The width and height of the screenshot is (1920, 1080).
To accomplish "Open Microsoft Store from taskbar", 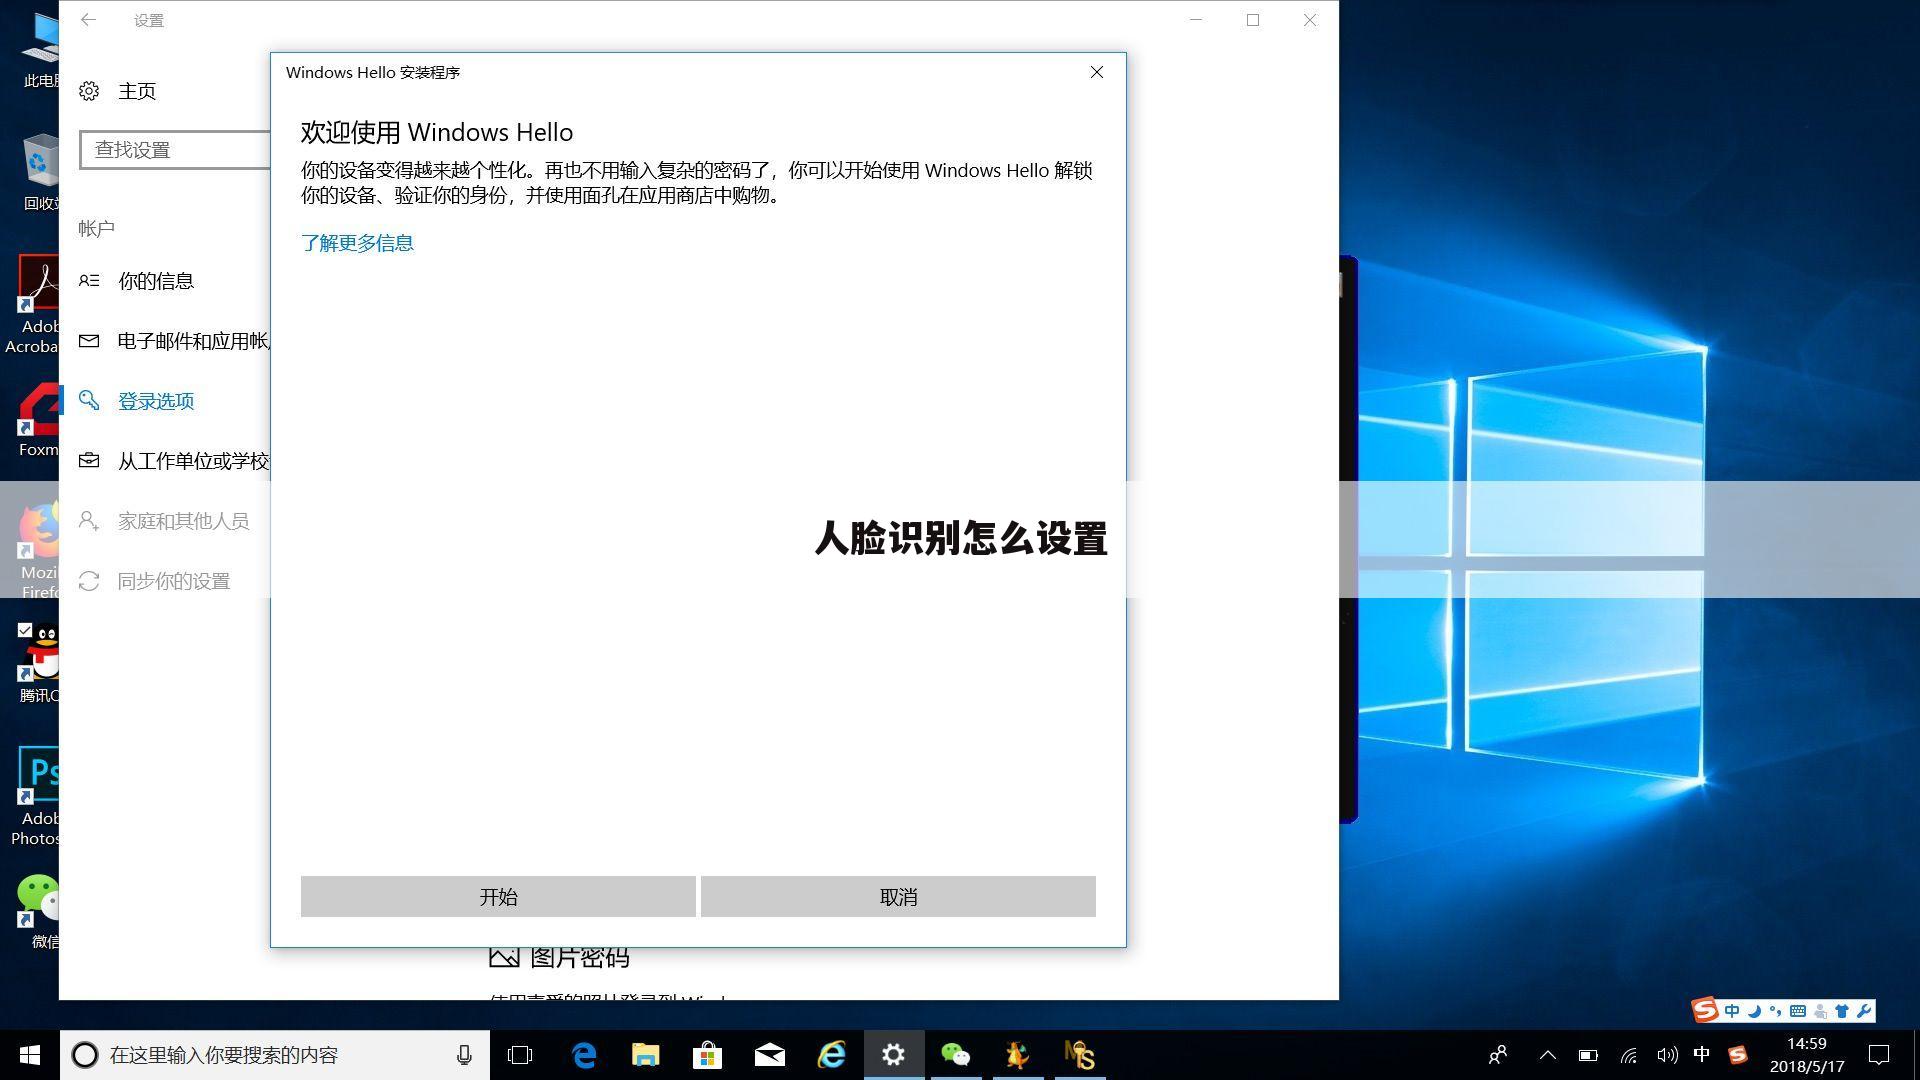I will pyautogui.click(x=708, y=1055).
